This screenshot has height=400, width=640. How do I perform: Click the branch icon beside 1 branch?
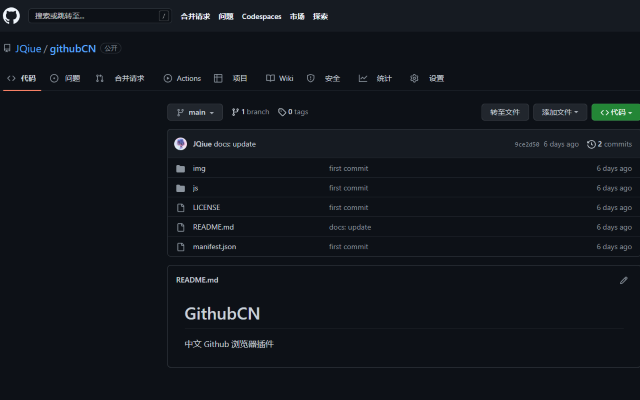point(235,112)
